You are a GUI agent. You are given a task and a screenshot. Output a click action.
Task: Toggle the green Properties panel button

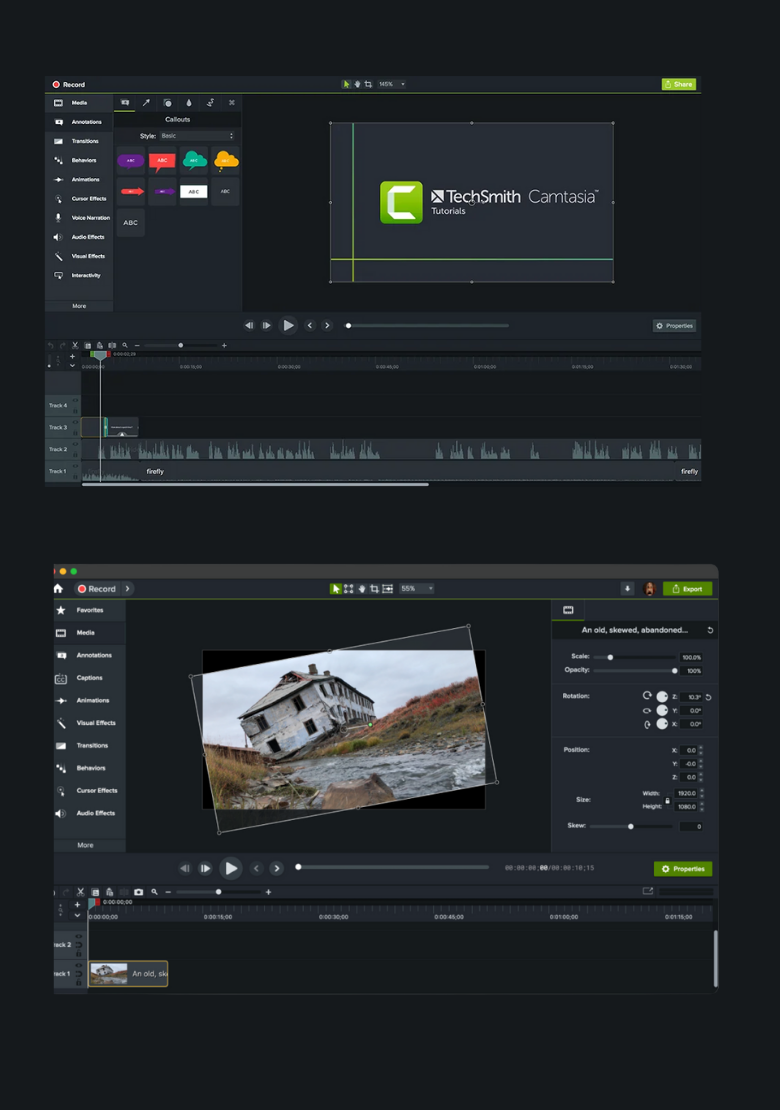(x=683, y=869)
